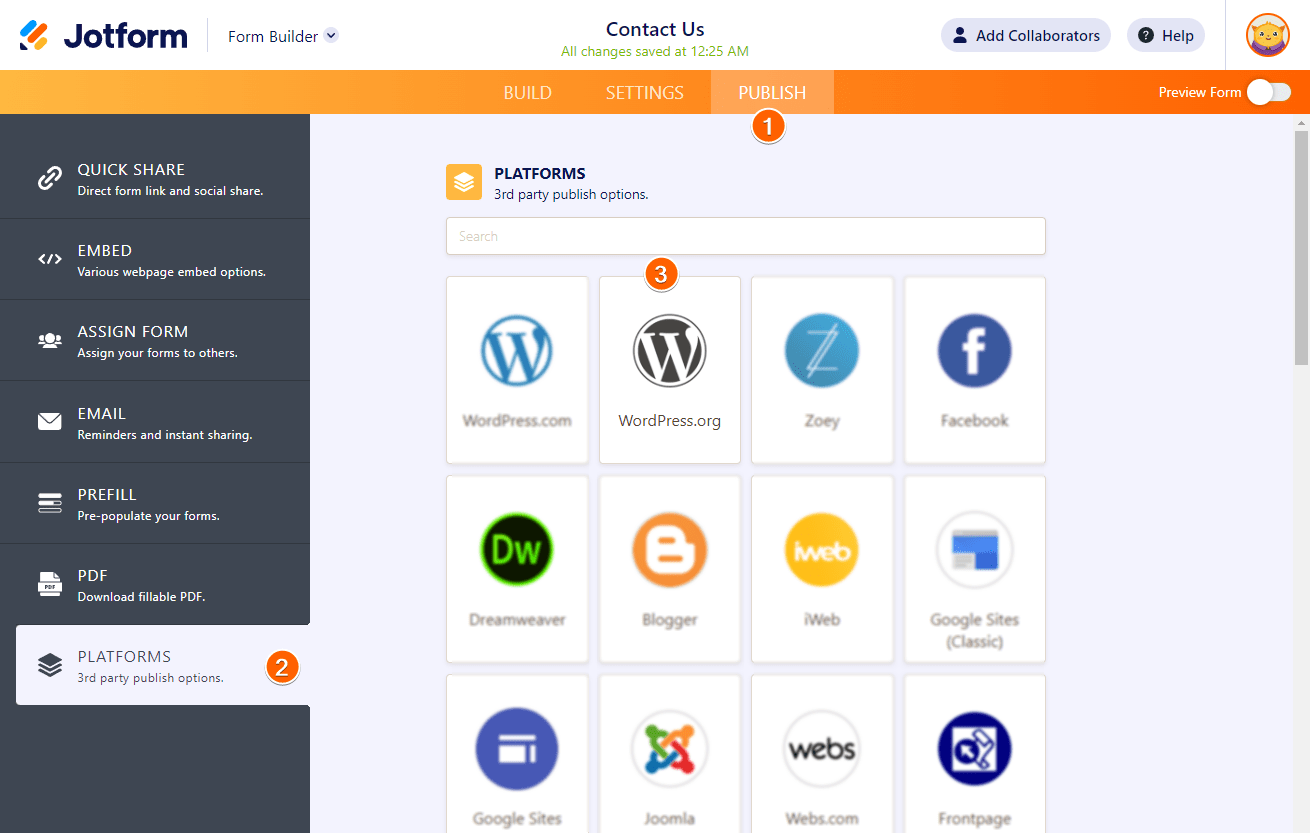
Task: Open the Prefill sidebar section
Action: pos(155,503)
